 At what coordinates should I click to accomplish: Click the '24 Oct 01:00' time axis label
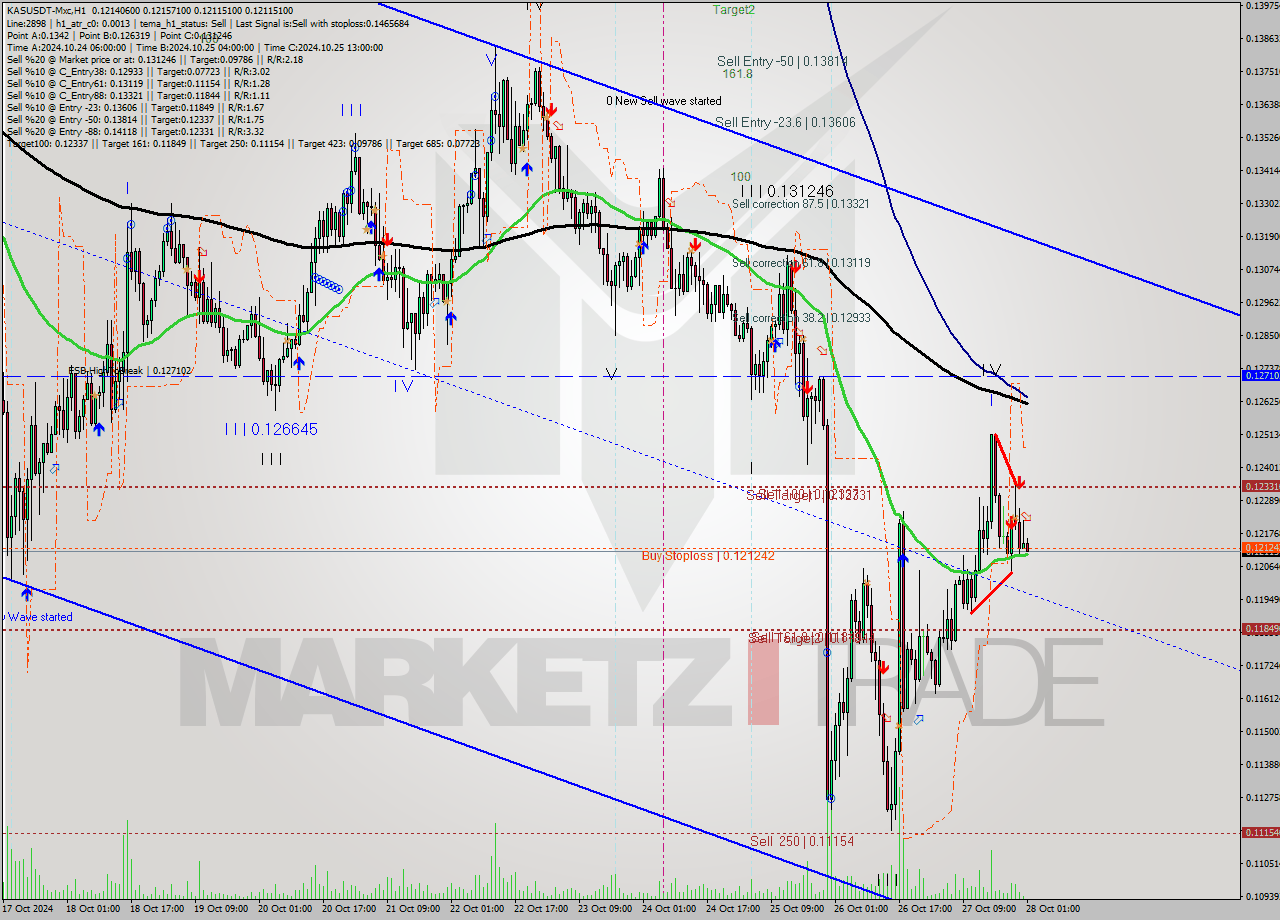(669, 909)
